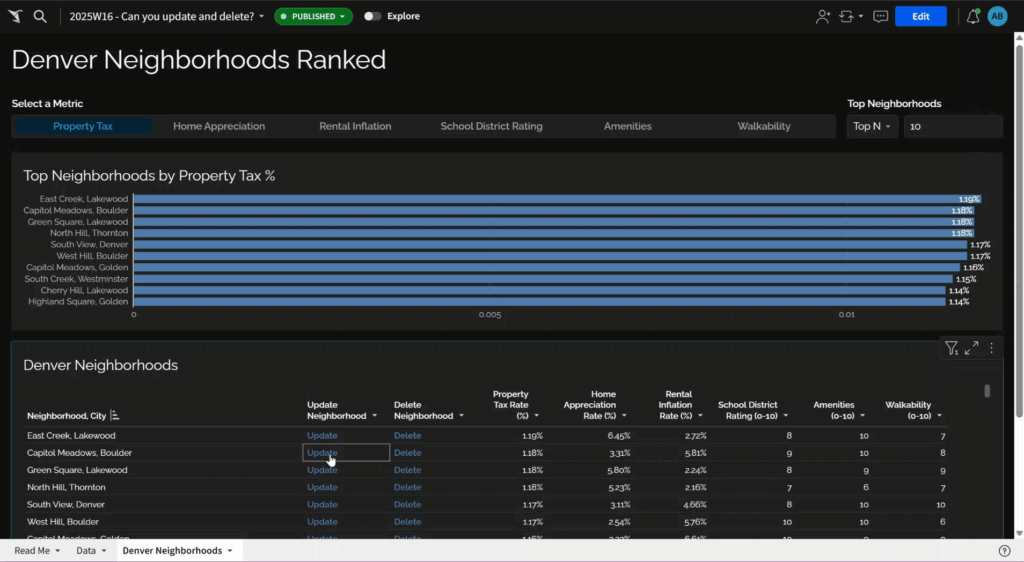Open Property Tax Rate column menu arrow
1024x562 pixels.
pos(536,416)
